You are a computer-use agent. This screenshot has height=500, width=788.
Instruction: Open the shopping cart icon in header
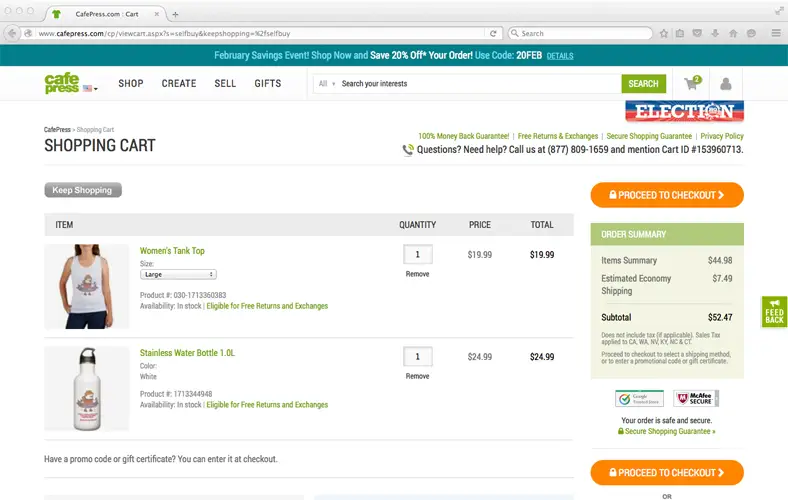(693, 83)
